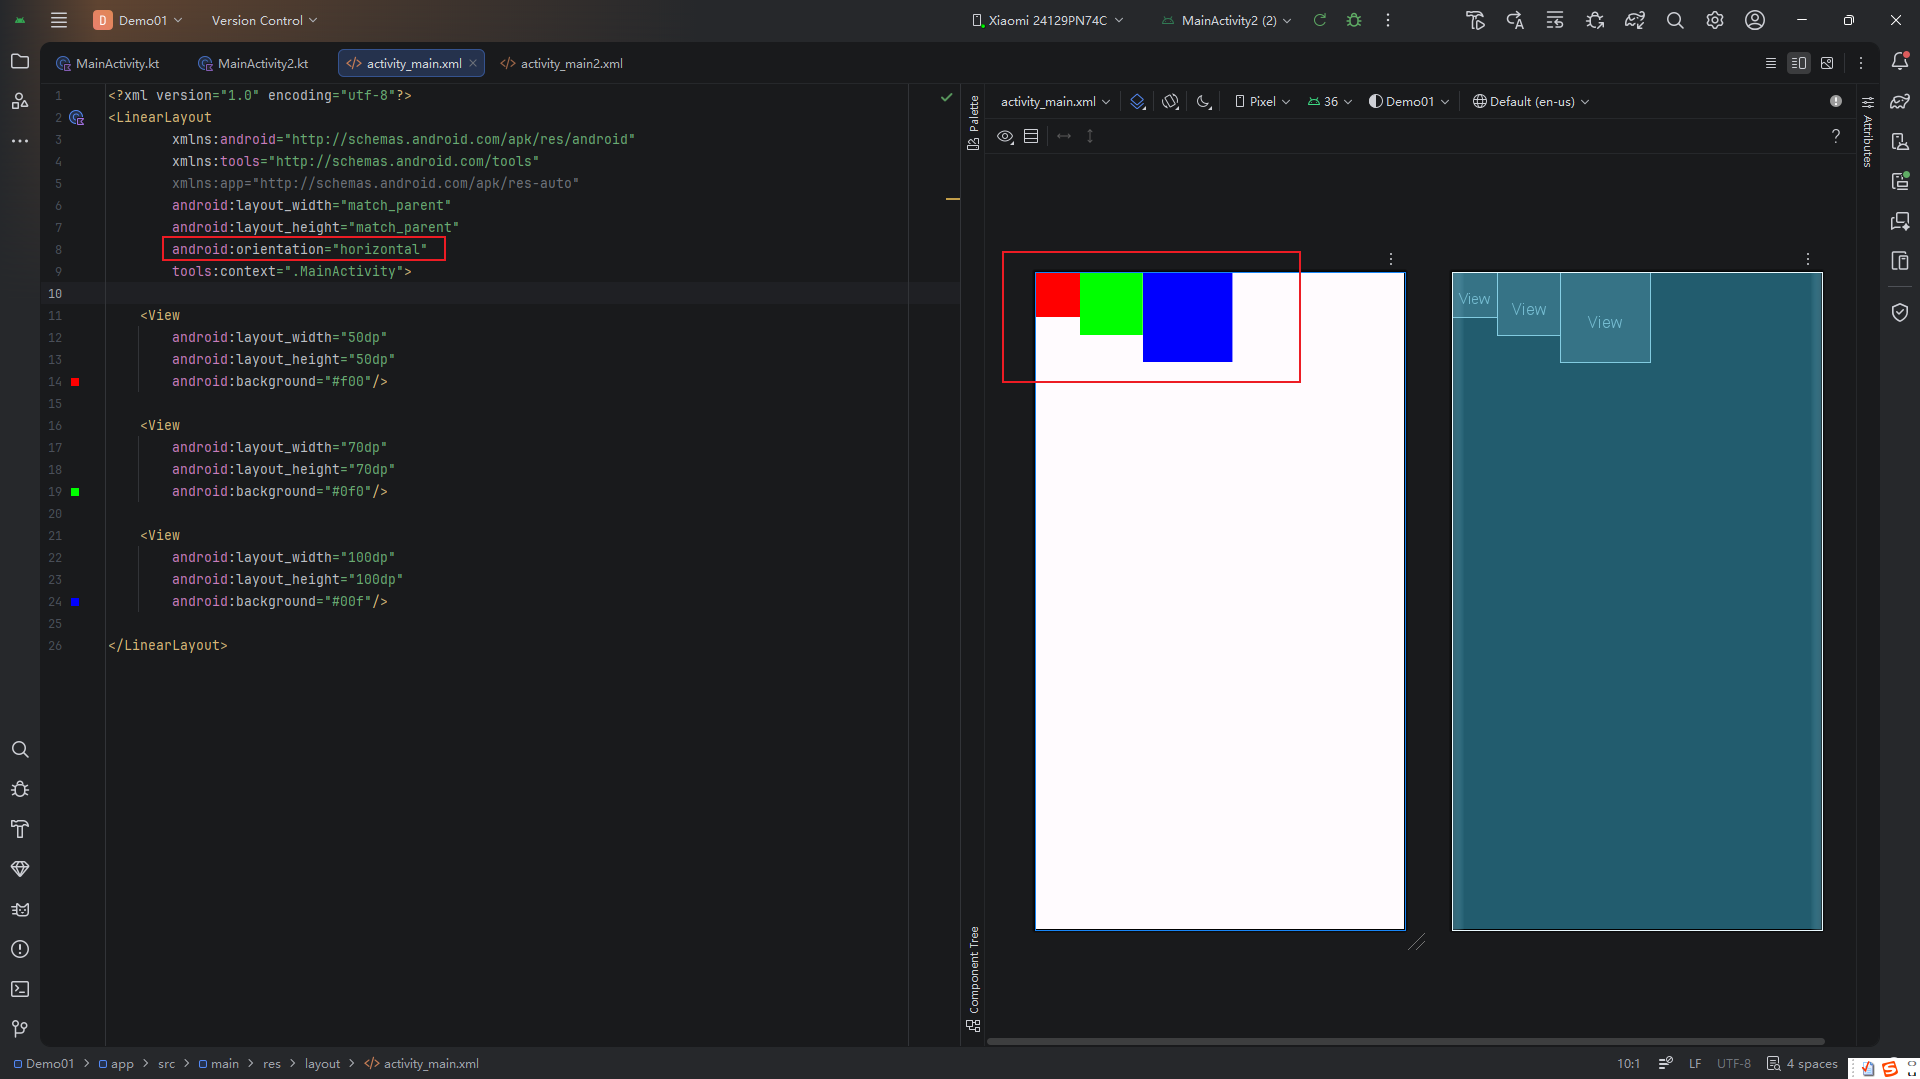Viewport: 1920px width, 1079px height.
Task: Open the Default (en-us) locale dropdown
Action: pyautogui.click(x=1531, y=101)
